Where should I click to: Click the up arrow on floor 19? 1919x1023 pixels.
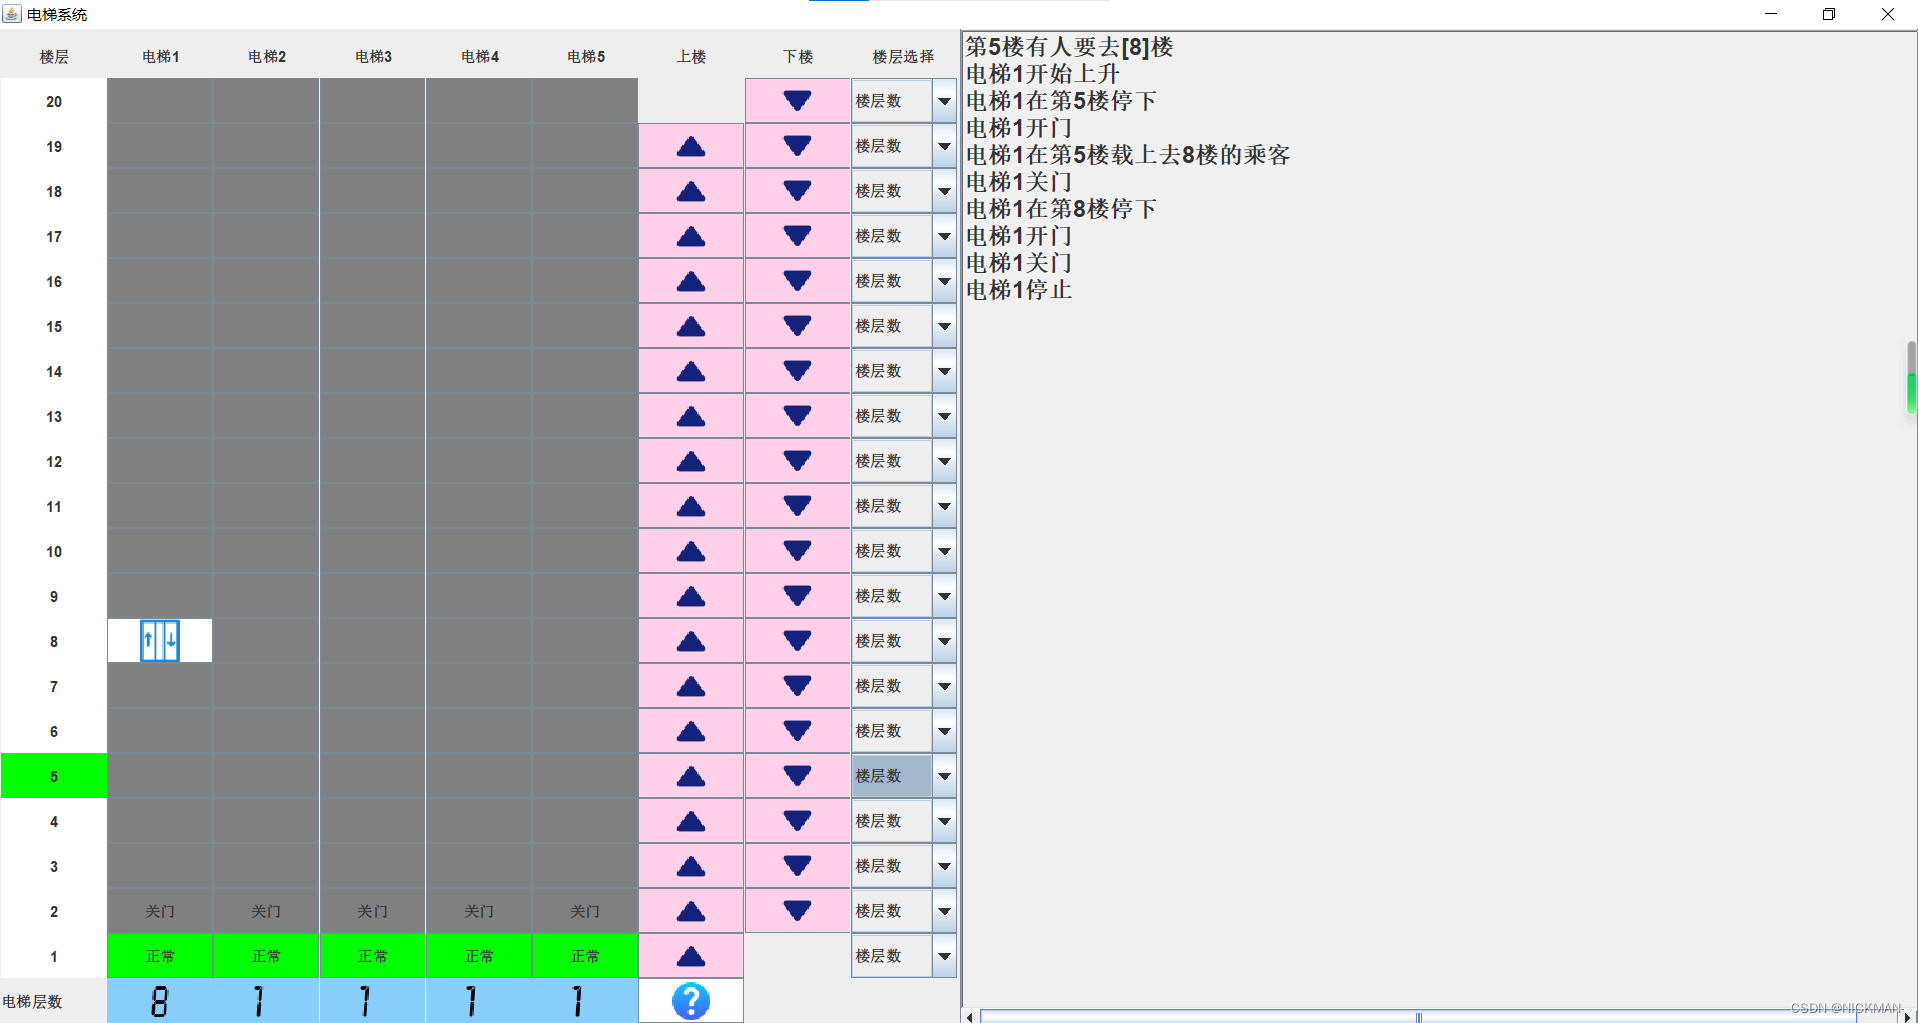691,146
